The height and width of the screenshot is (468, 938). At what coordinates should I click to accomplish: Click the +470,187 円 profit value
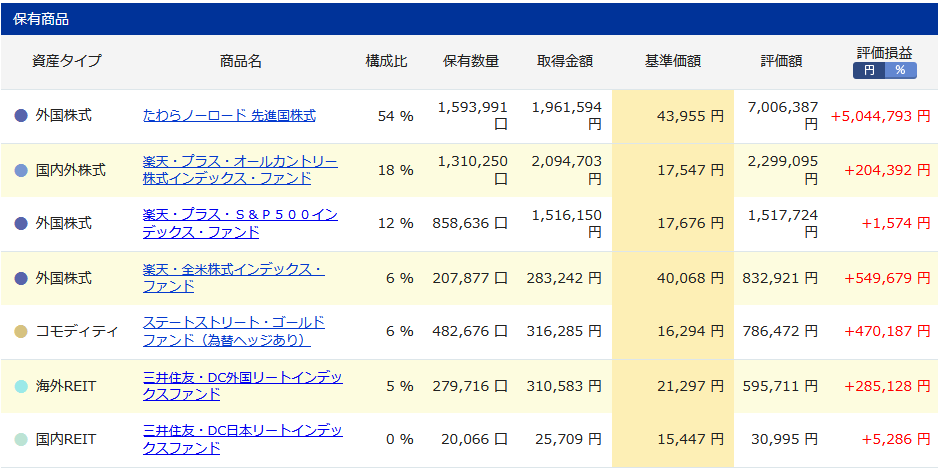[887, 332]
